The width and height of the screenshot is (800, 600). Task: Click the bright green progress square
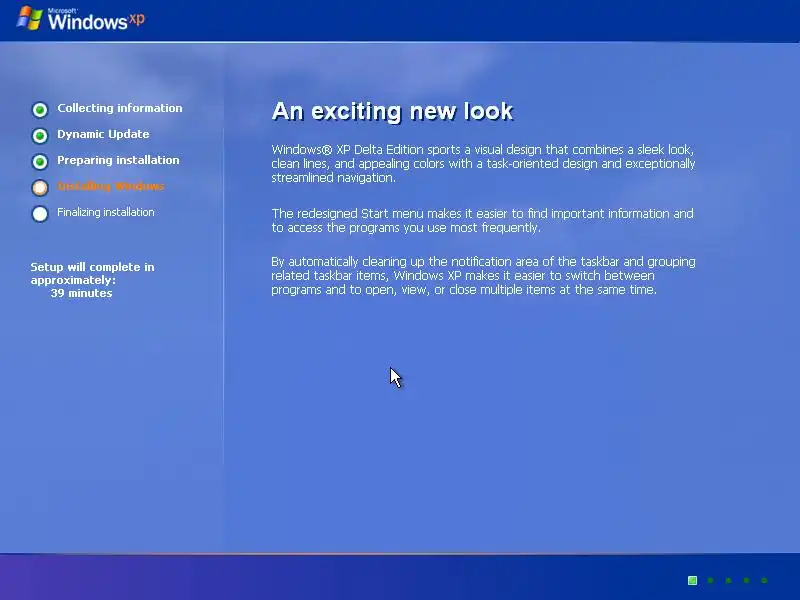(x=692, y=580)
